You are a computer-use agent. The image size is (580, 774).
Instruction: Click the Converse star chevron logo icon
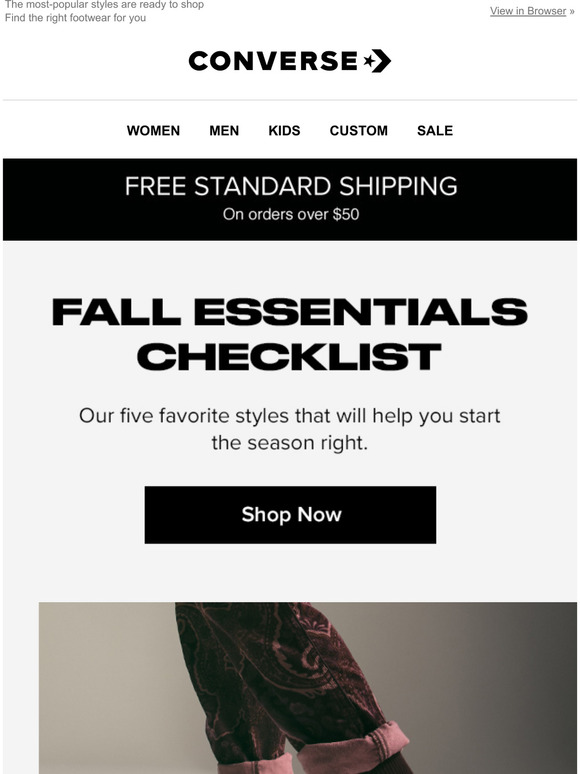[x=377, y=61]
